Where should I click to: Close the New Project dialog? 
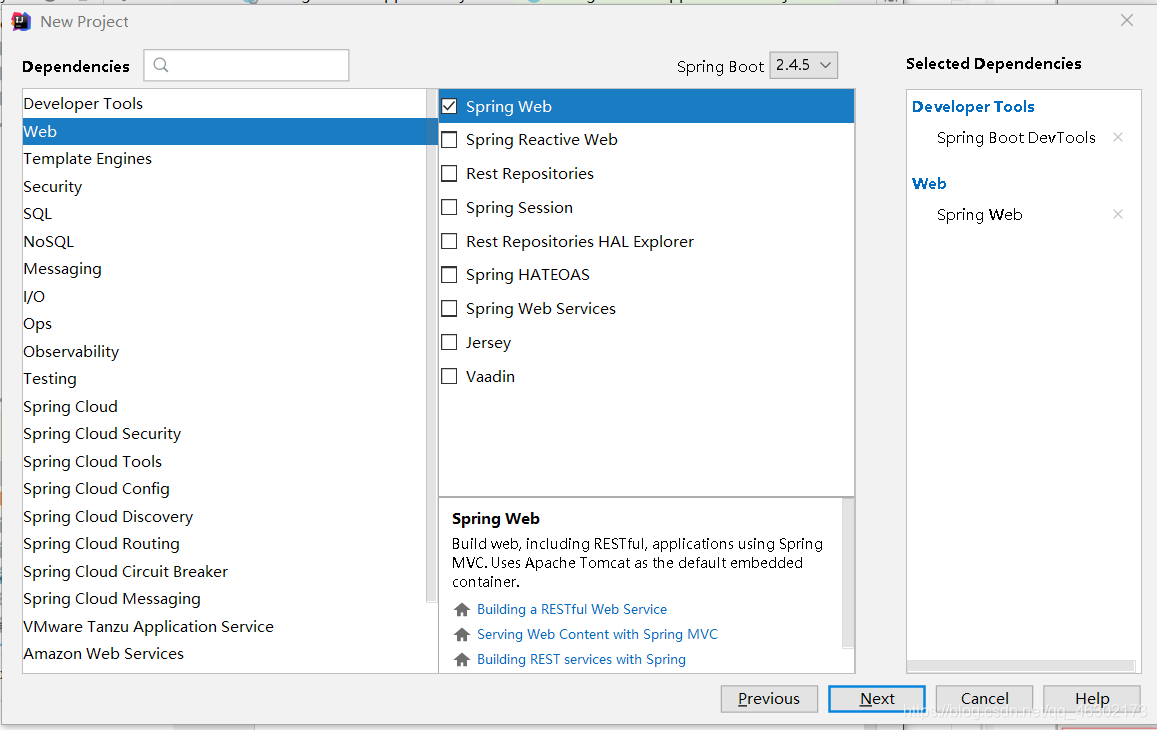pos(1127,21)
